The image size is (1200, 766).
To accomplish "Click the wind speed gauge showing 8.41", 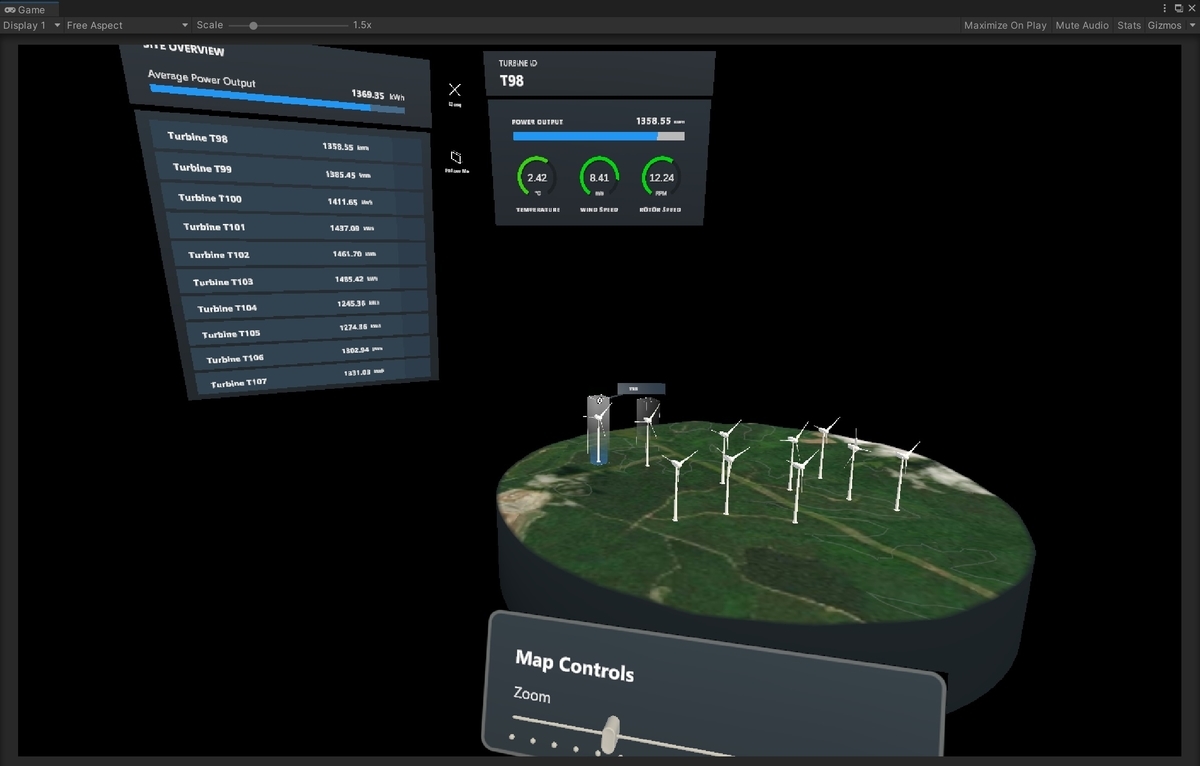I will pos(599,177).
